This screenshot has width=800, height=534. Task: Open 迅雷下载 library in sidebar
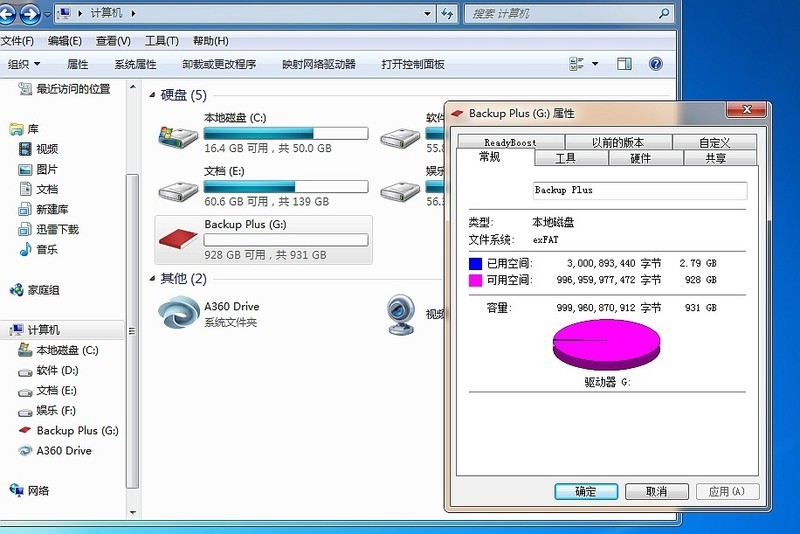(56, 229)
